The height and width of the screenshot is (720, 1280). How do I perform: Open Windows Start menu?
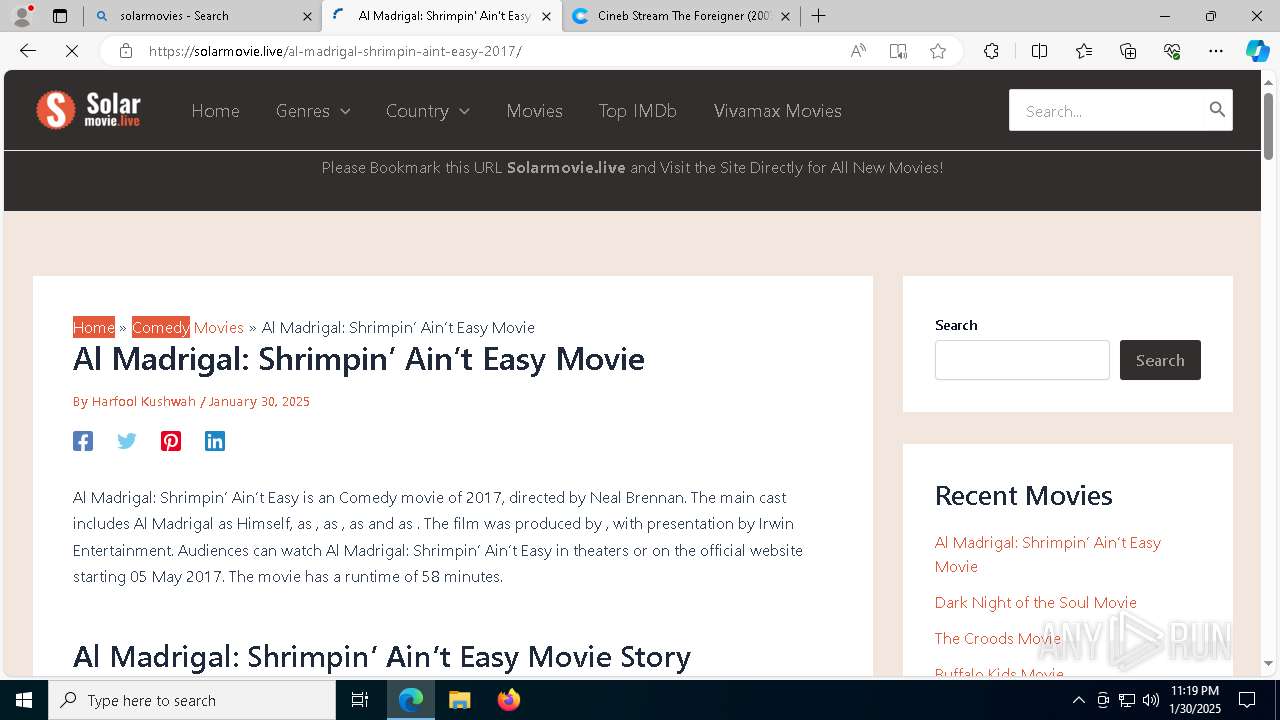point(24,700)
